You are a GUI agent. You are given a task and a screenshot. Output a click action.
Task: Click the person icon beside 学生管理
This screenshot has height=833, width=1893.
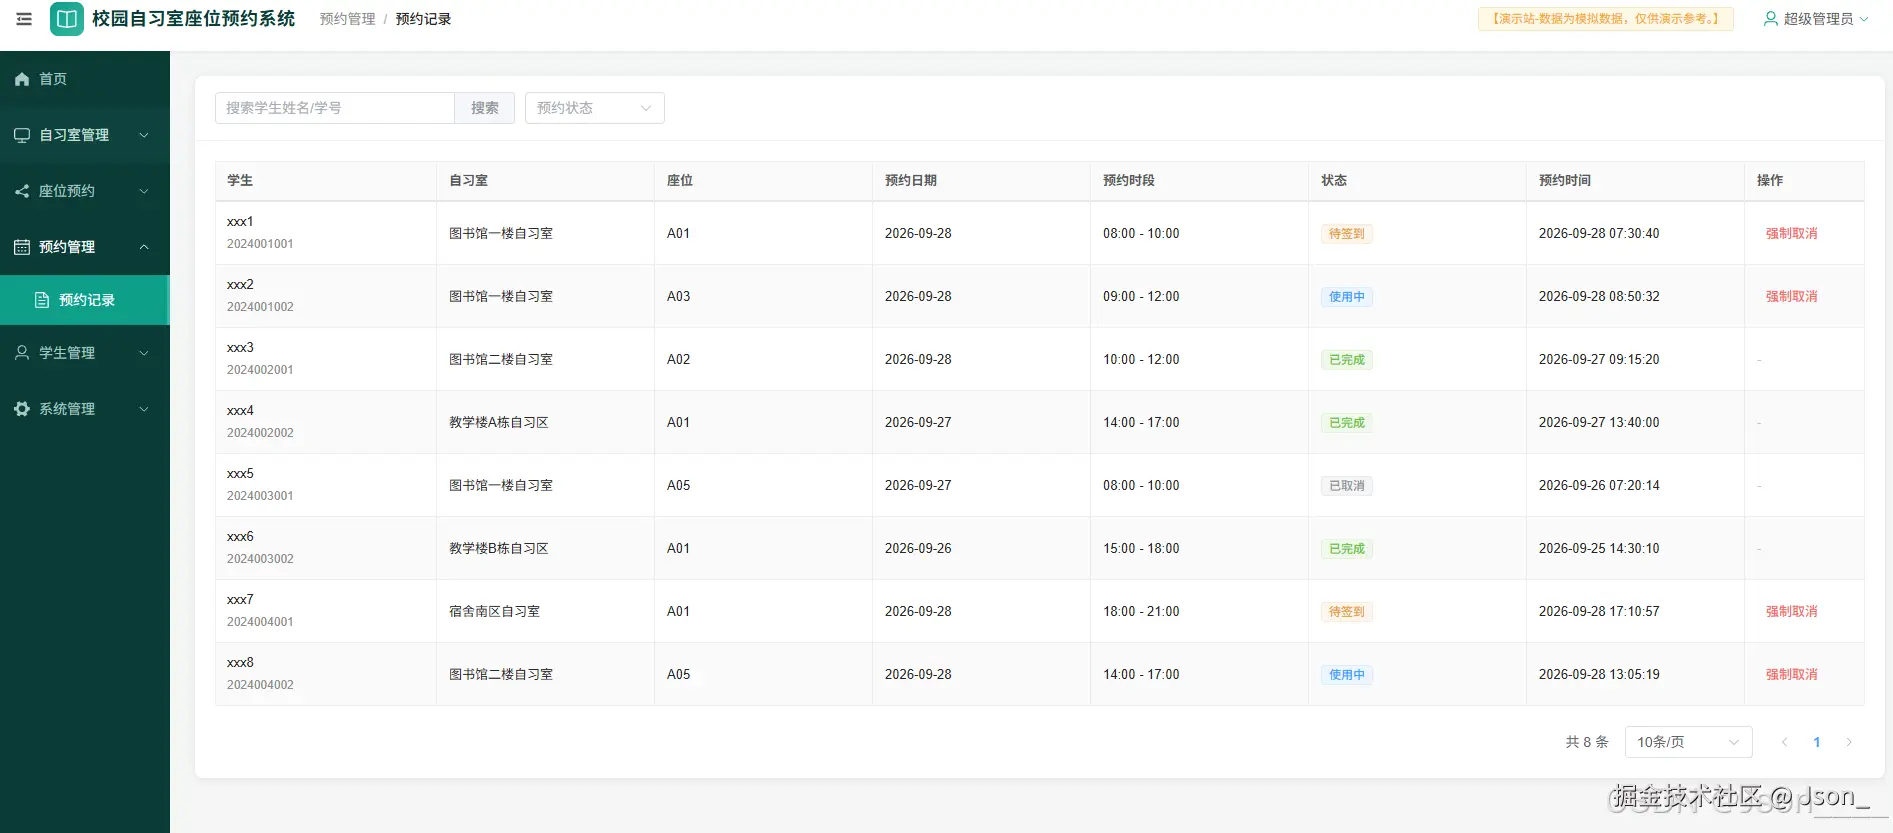pyautogui.click(x=22, y=353)
